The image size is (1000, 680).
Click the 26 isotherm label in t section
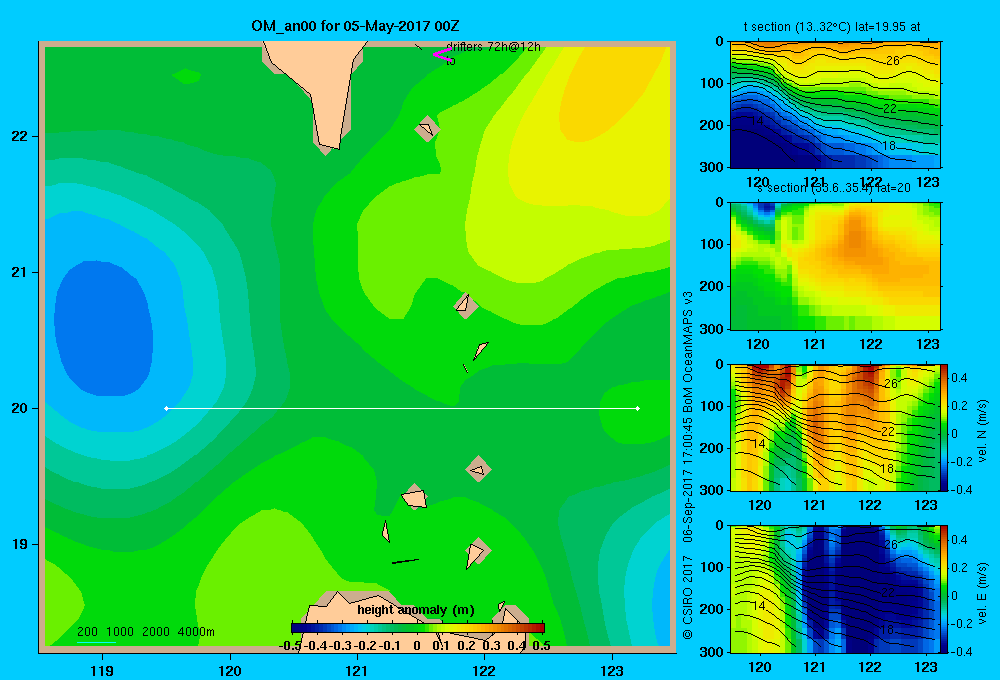pos(893,61)
